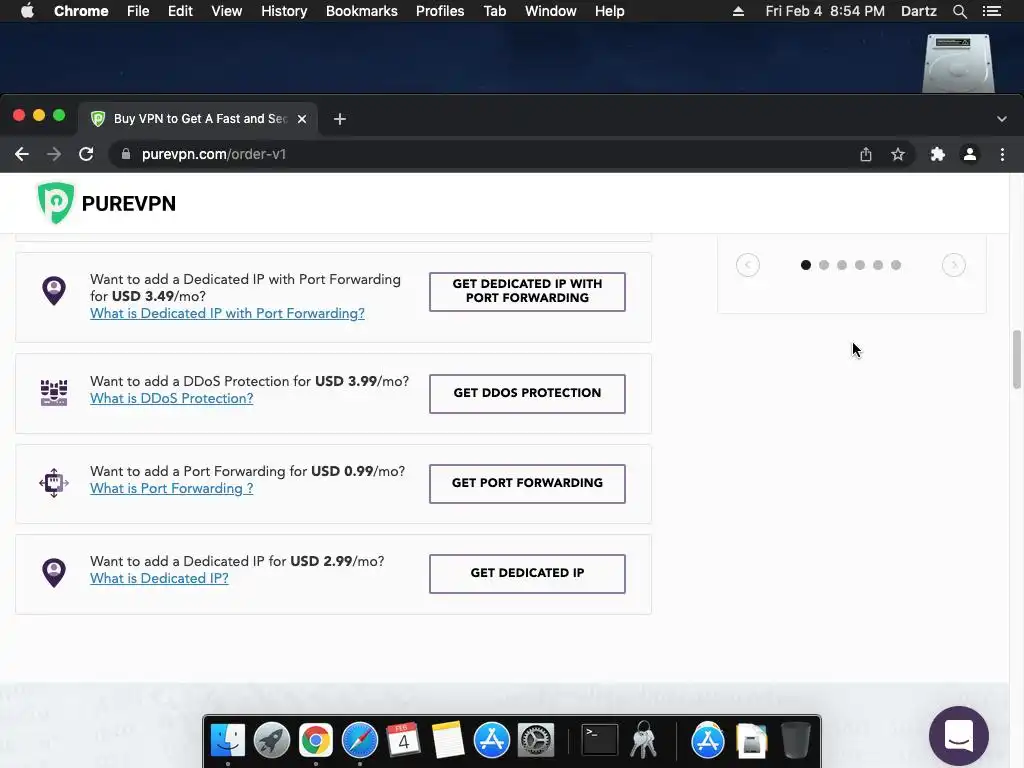Image resolution: width=1024 pixels, height=768 pixels.
Task: Open Notes from the dock
Action: click(447, 740)
